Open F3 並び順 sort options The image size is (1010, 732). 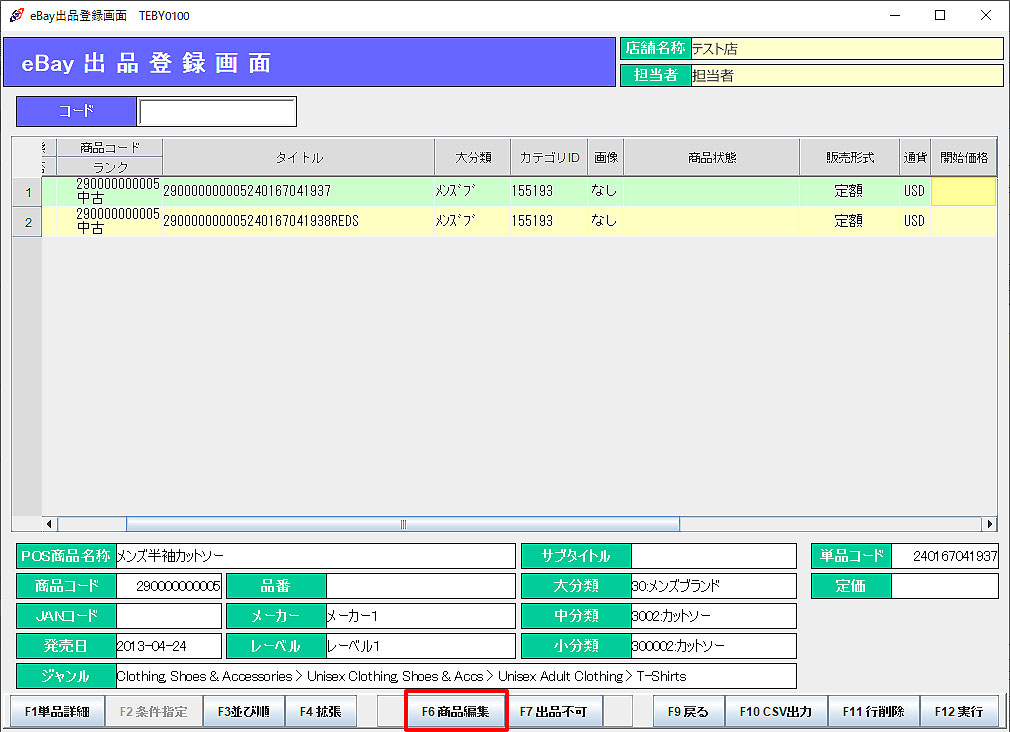[x=243, y=712]
